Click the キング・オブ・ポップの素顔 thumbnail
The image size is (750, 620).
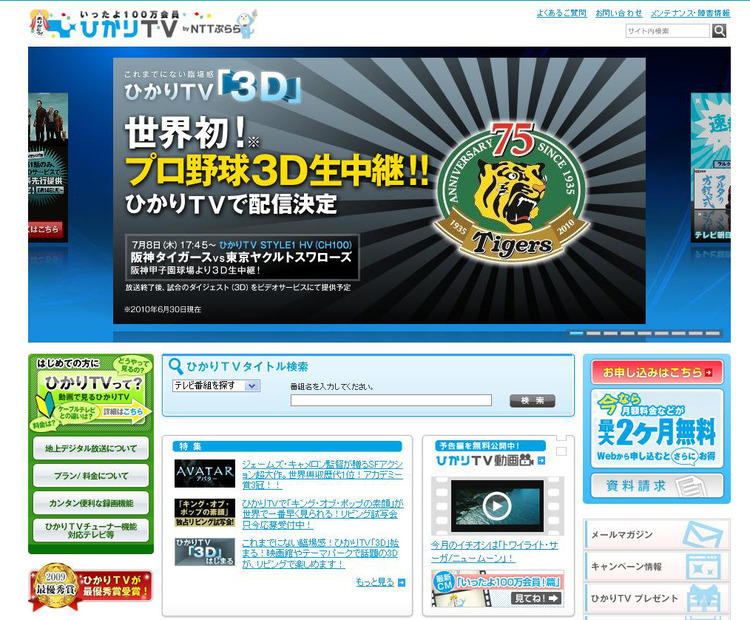click(x=205, y=513)
